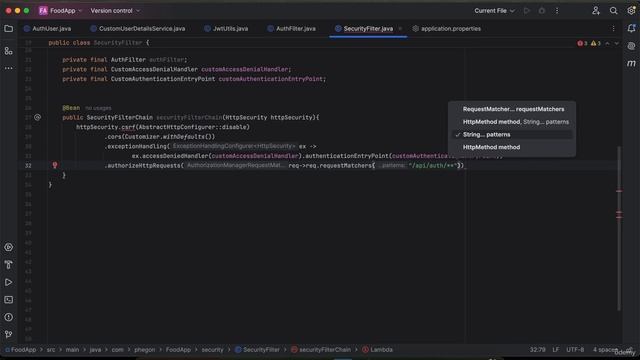Choose the HttpMethod method overload
Viewport: 640px width, 360px height.
[x=512, y=147]
